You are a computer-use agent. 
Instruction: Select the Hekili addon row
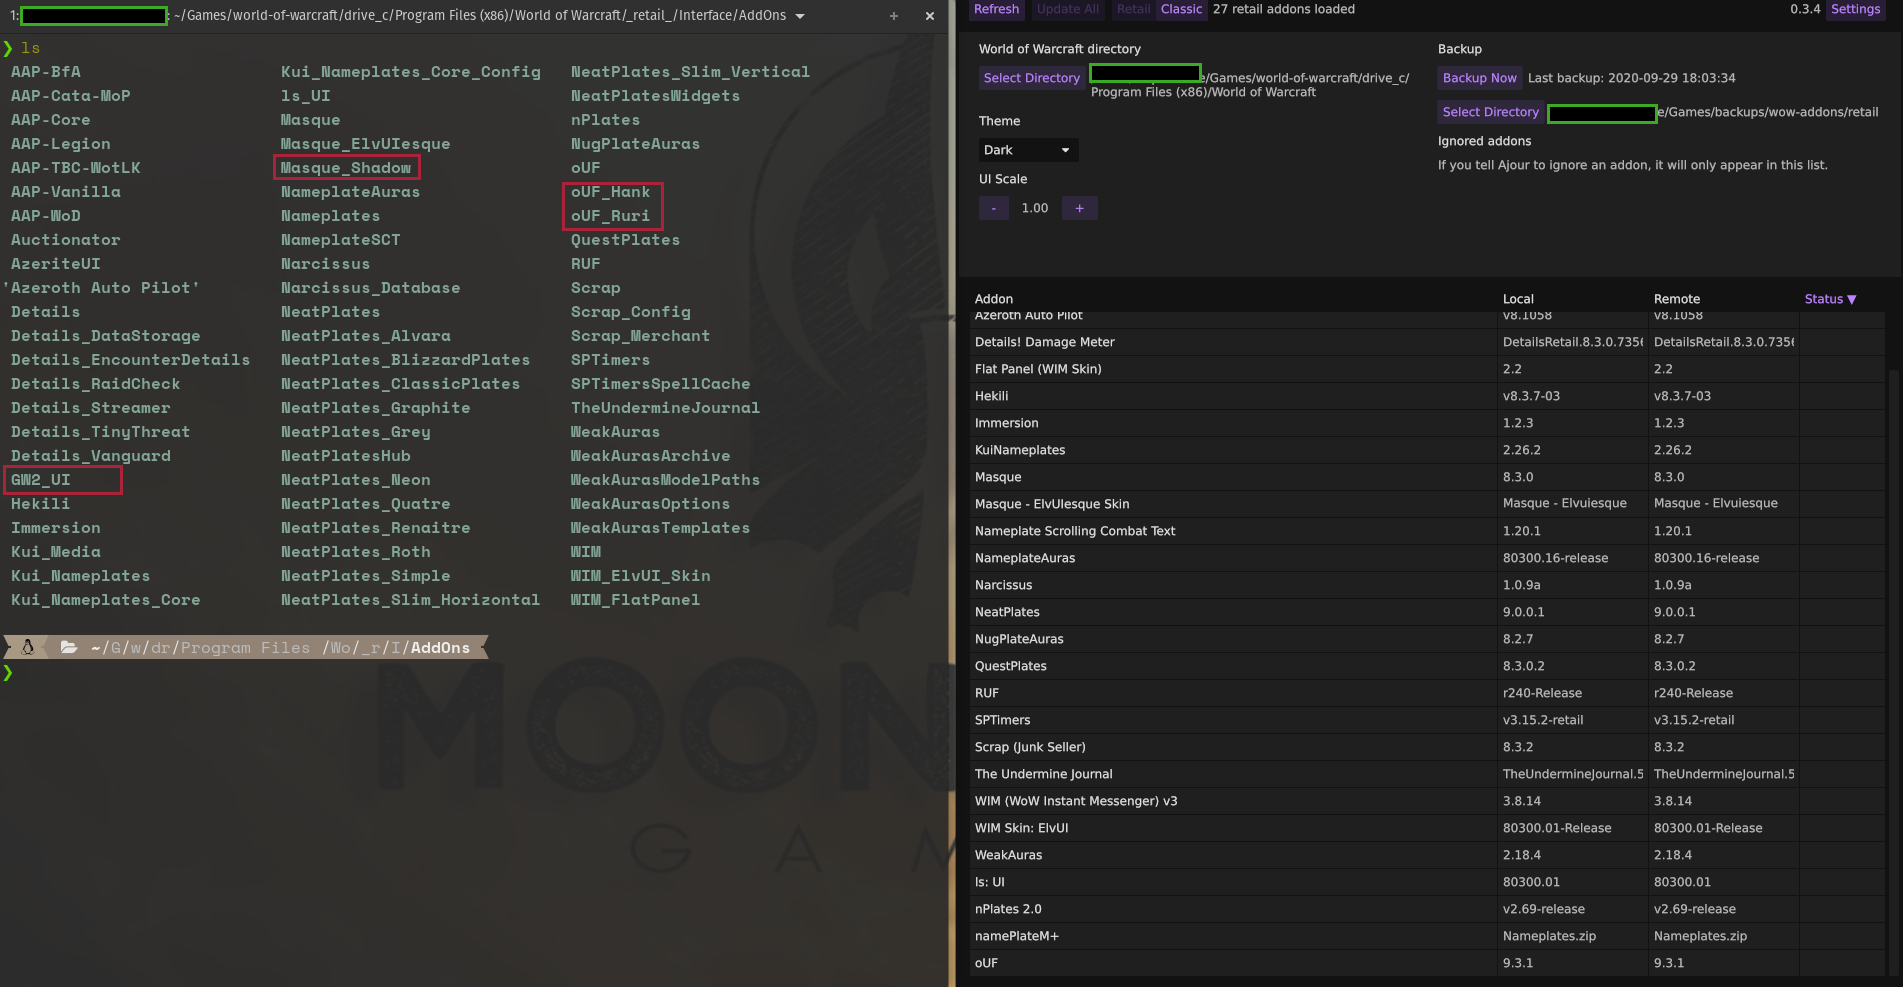coord(1429,396)
